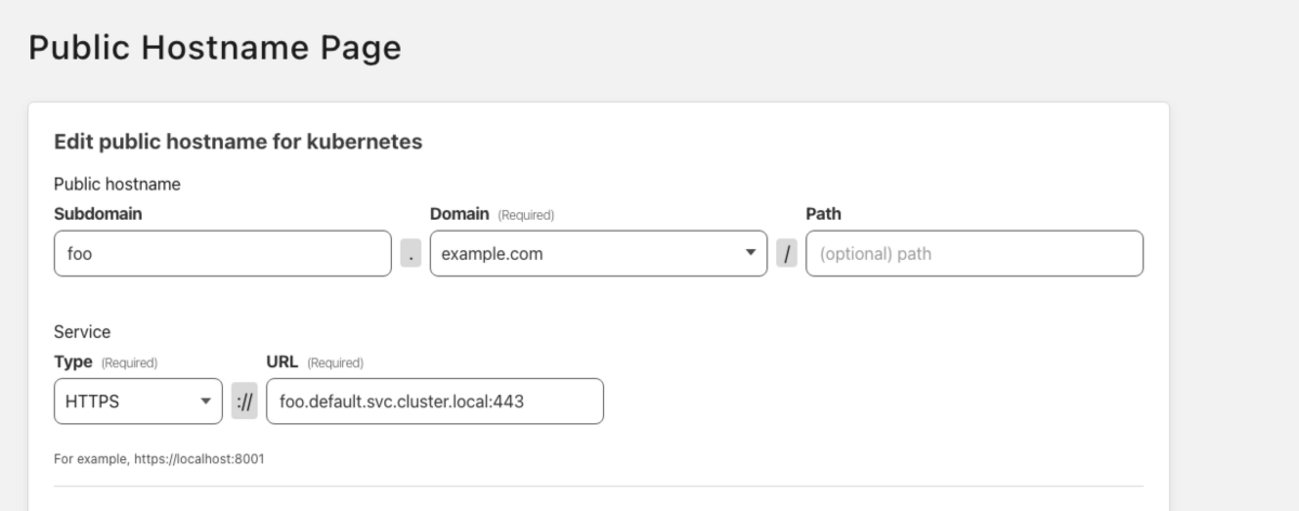
Task: Click the Public Hostname Page heading
Action: [215, 48]
